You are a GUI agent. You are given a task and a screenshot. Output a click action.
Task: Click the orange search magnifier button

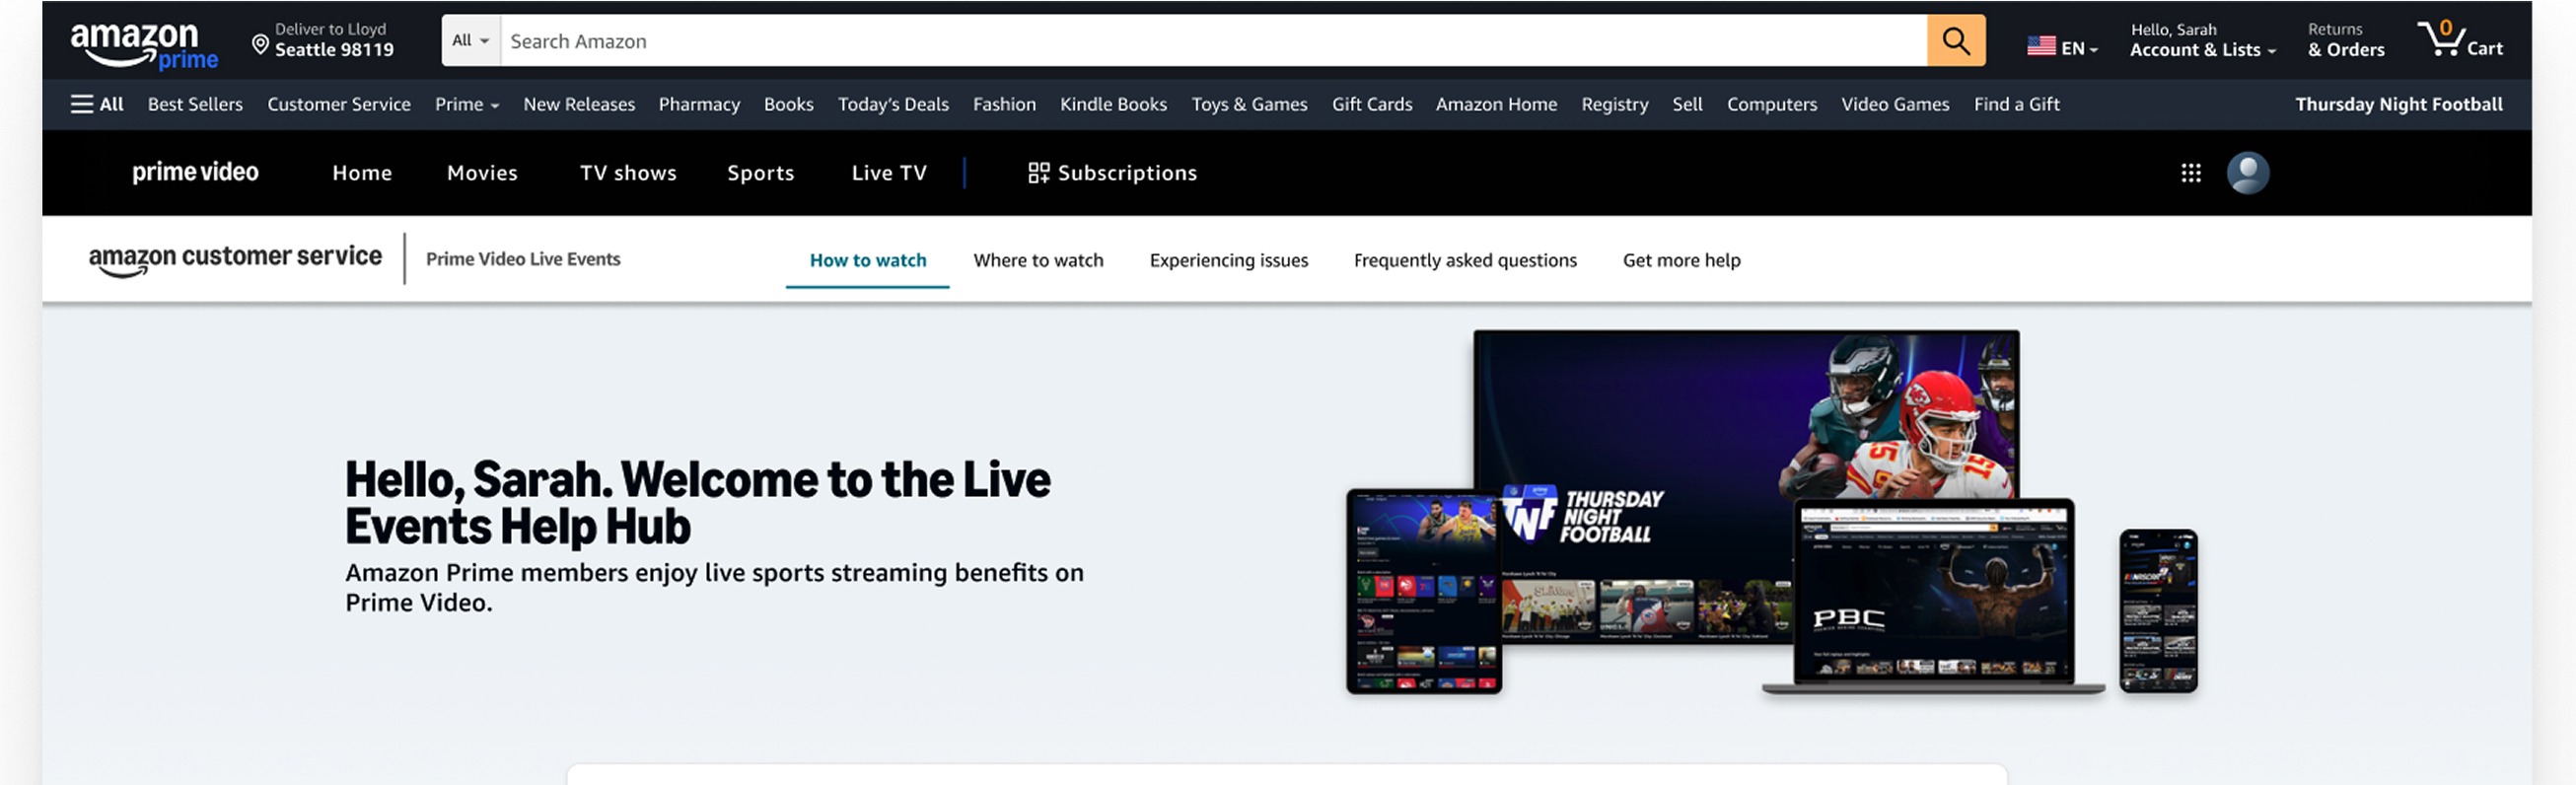tap(1955, 41)
